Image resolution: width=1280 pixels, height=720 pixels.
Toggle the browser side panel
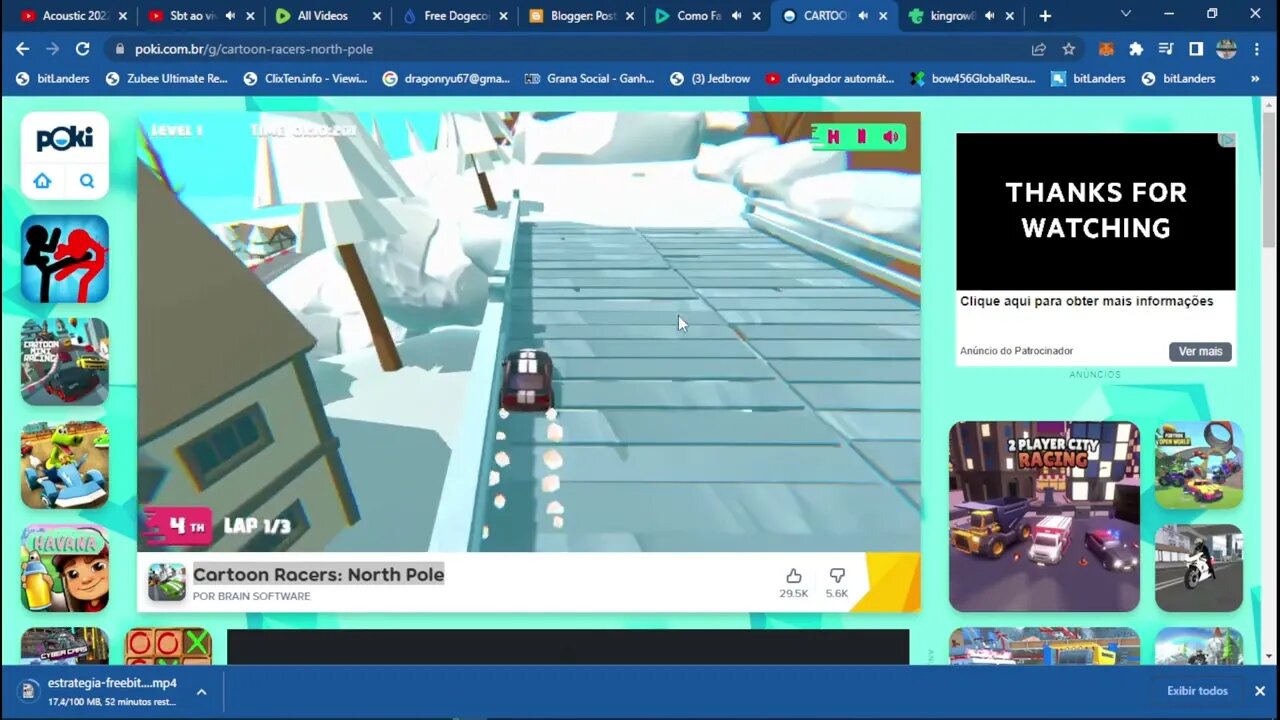pyautogui.click(x=1196, y=49)
